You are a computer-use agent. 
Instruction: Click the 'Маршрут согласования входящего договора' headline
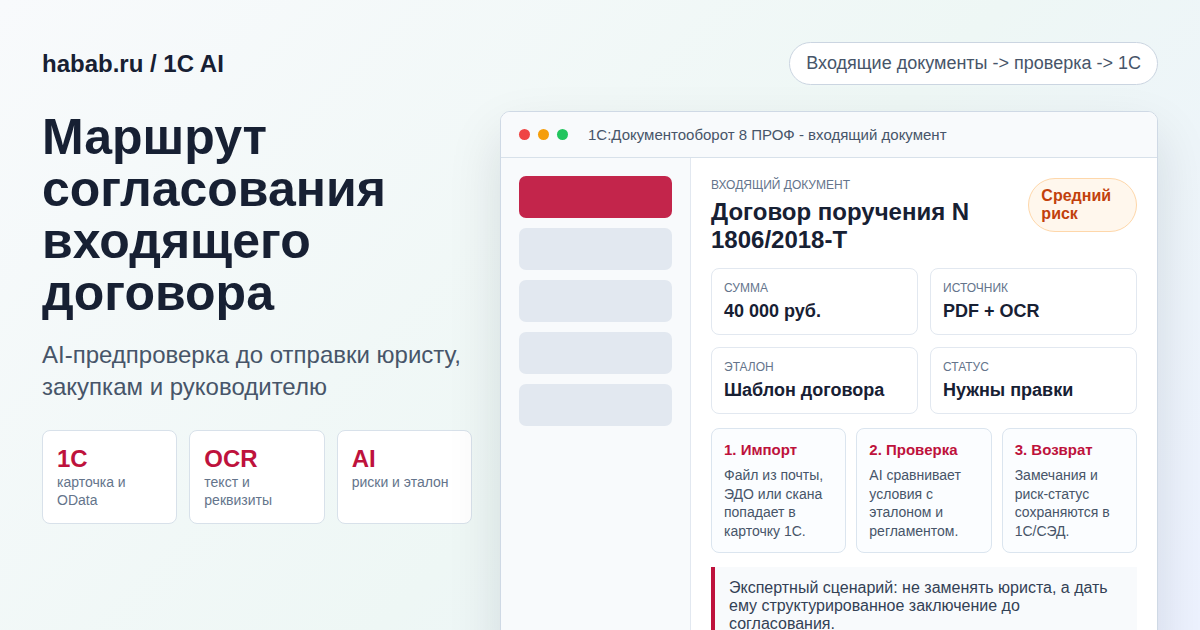coord(214,215)
